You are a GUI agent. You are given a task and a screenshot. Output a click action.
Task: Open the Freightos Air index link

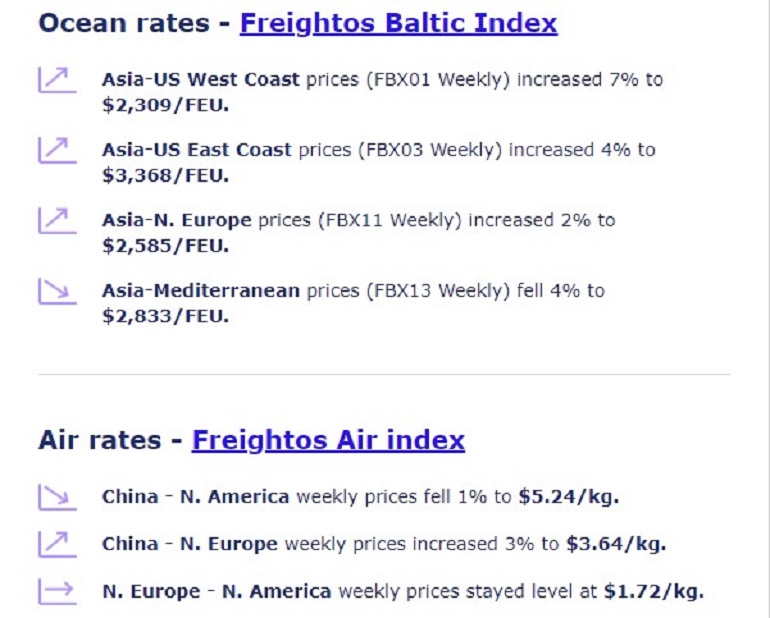(x=328, y=440)
